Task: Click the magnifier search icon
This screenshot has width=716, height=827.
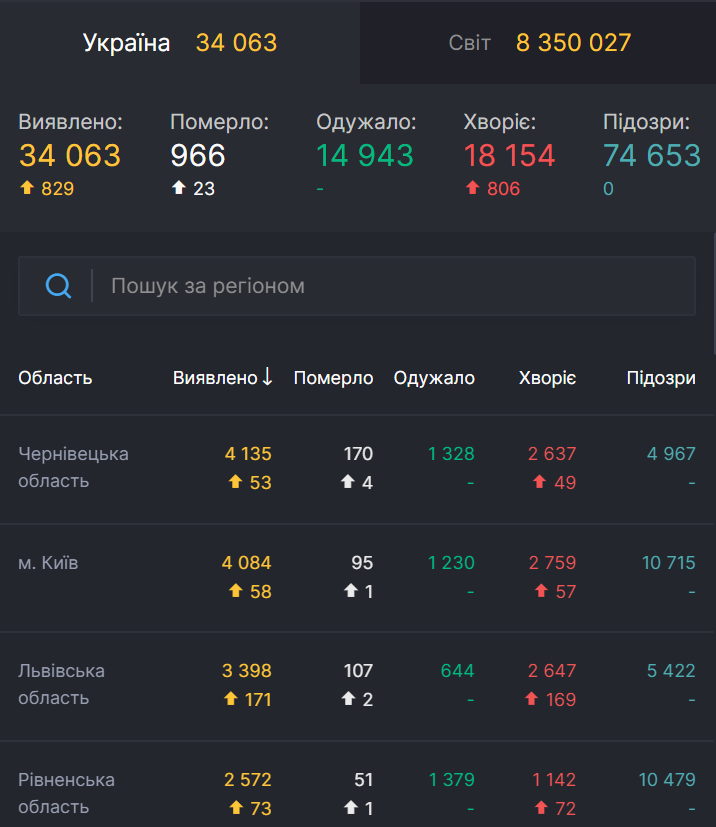Action: click(59, 286)
